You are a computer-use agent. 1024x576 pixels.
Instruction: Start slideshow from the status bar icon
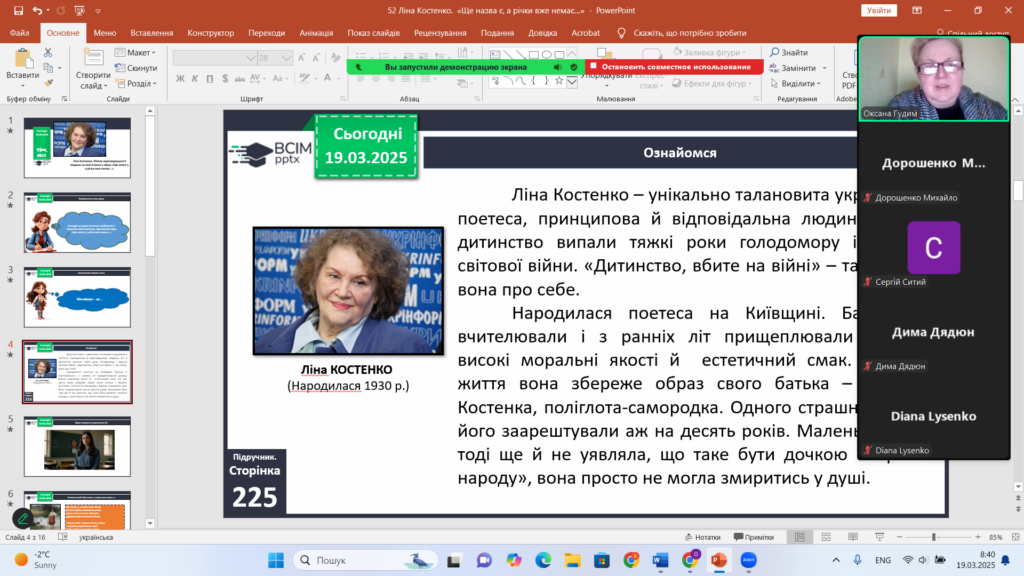(x=880, y=537)
